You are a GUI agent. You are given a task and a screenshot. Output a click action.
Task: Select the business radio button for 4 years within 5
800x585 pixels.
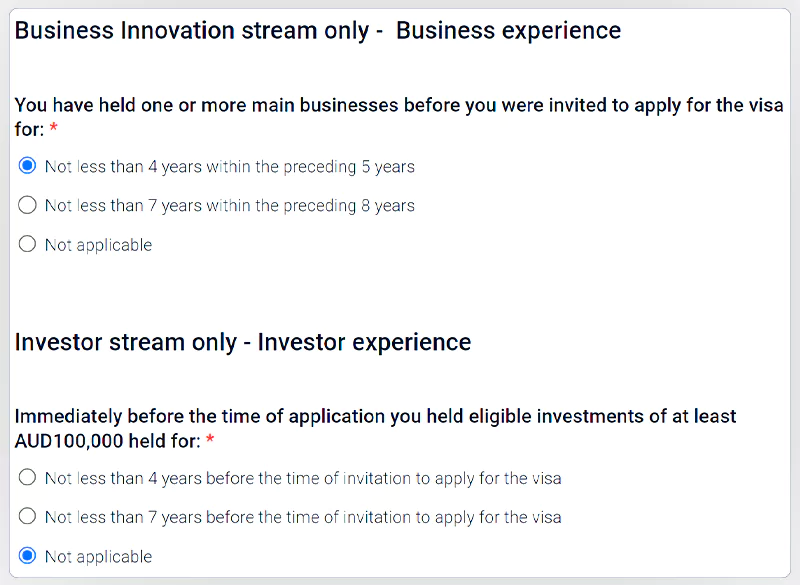(28, 166)
